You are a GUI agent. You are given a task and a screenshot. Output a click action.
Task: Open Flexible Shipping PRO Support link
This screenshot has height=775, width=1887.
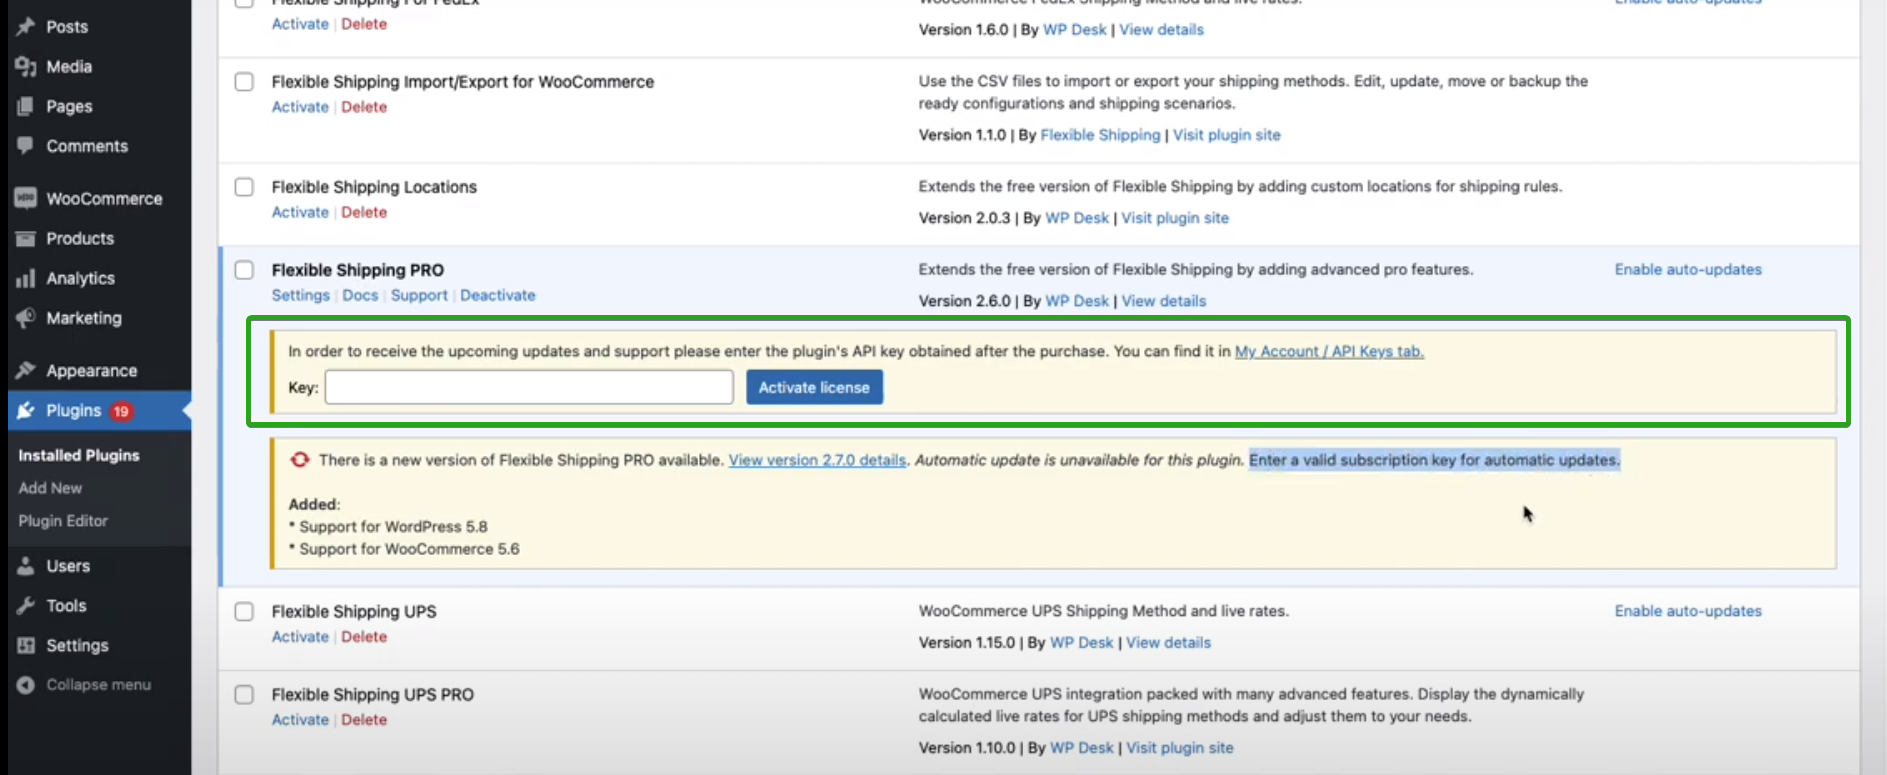[419, 296]
